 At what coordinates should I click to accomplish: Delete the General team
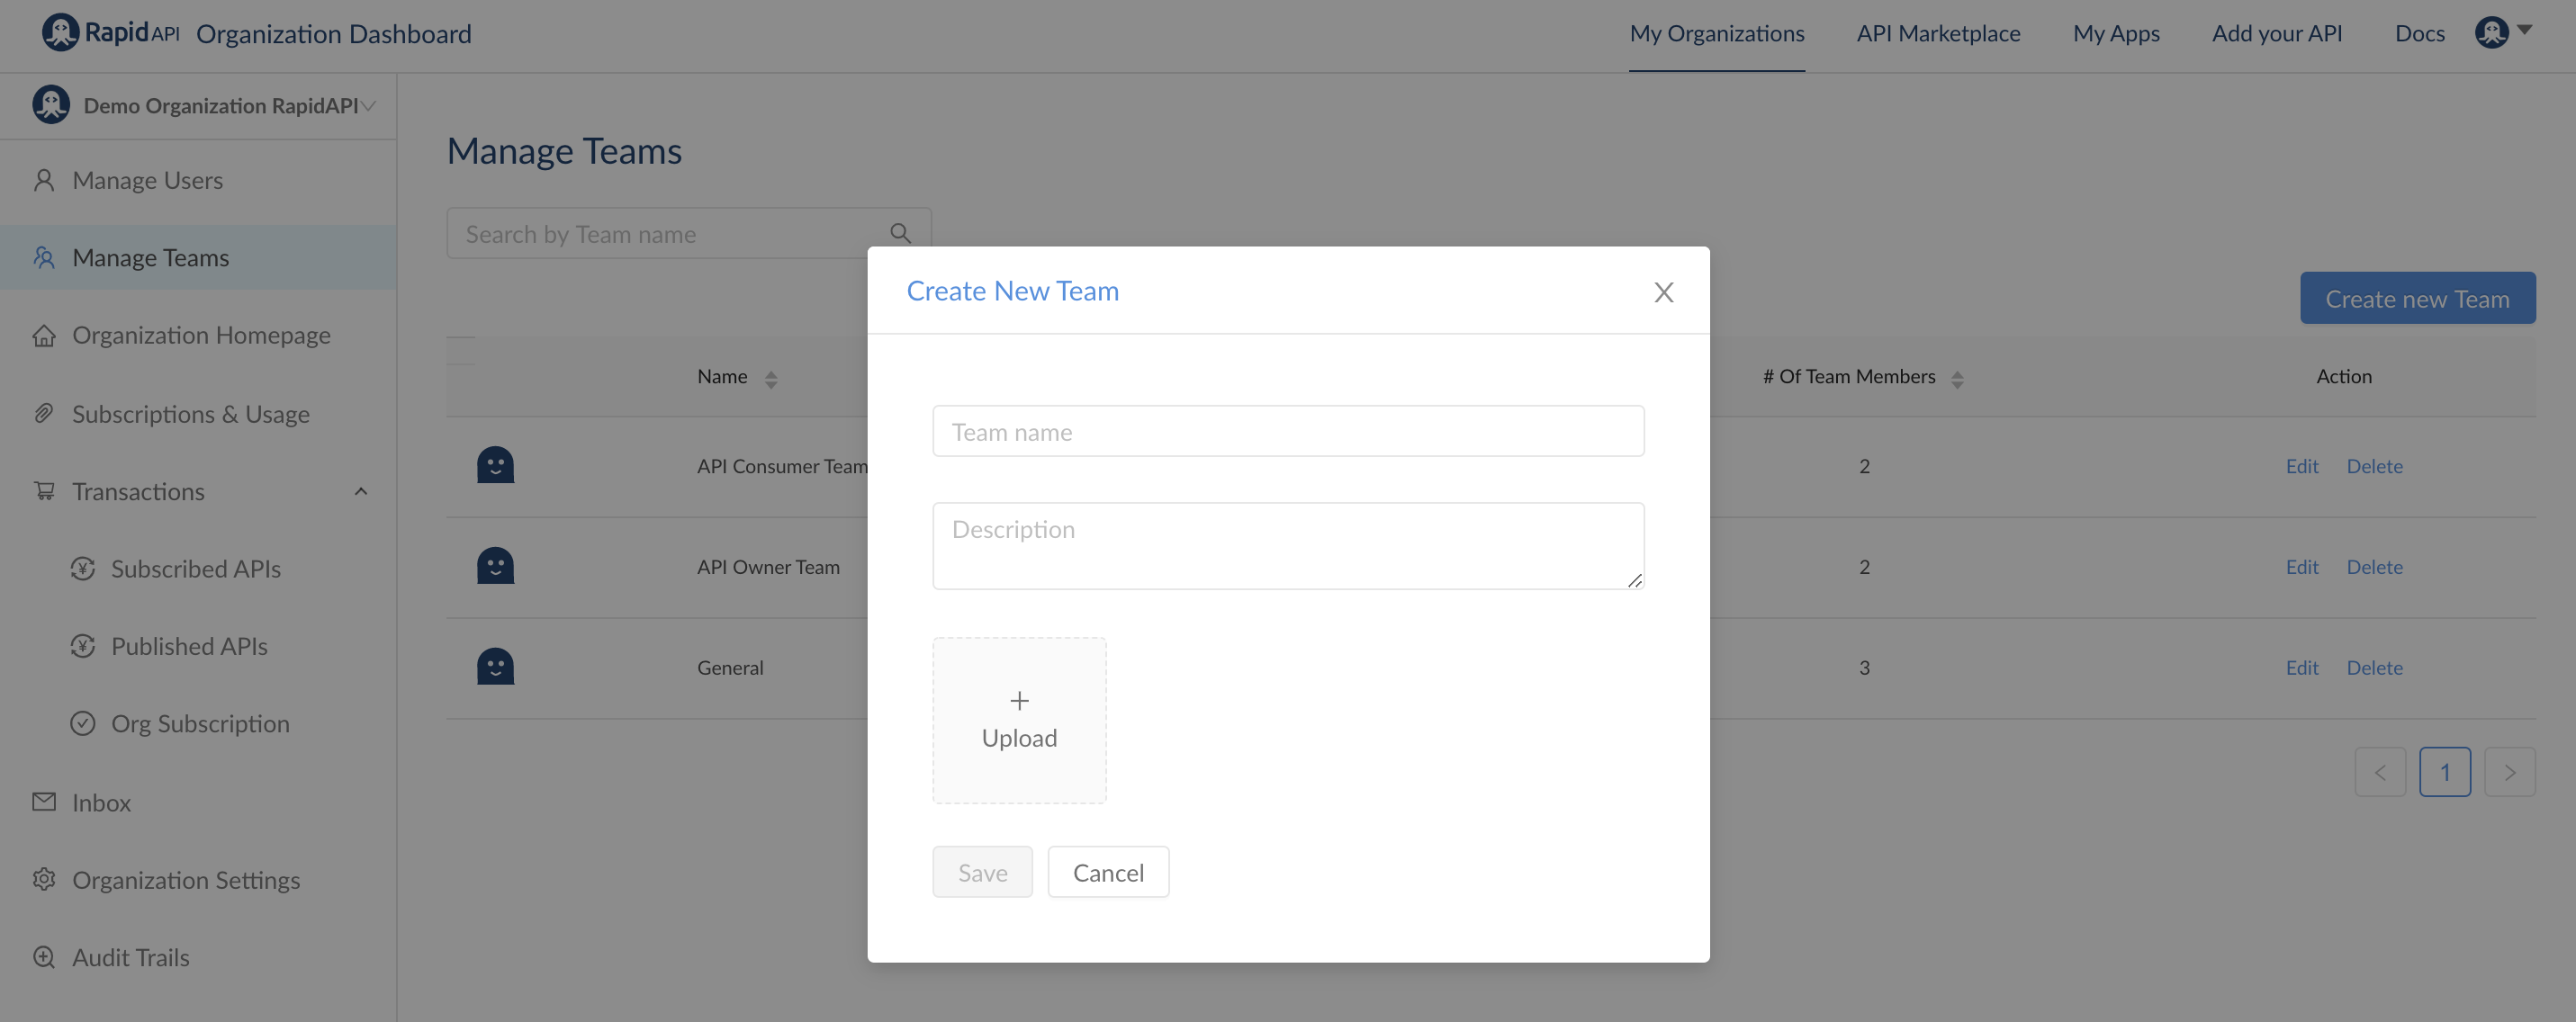tap(2374, 667)
